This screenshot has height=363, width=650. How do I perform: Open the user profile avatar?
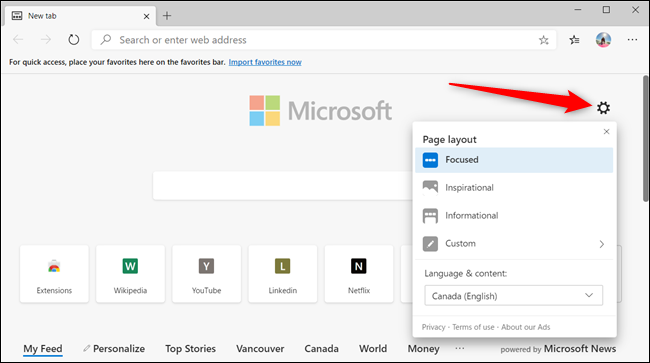603,40
